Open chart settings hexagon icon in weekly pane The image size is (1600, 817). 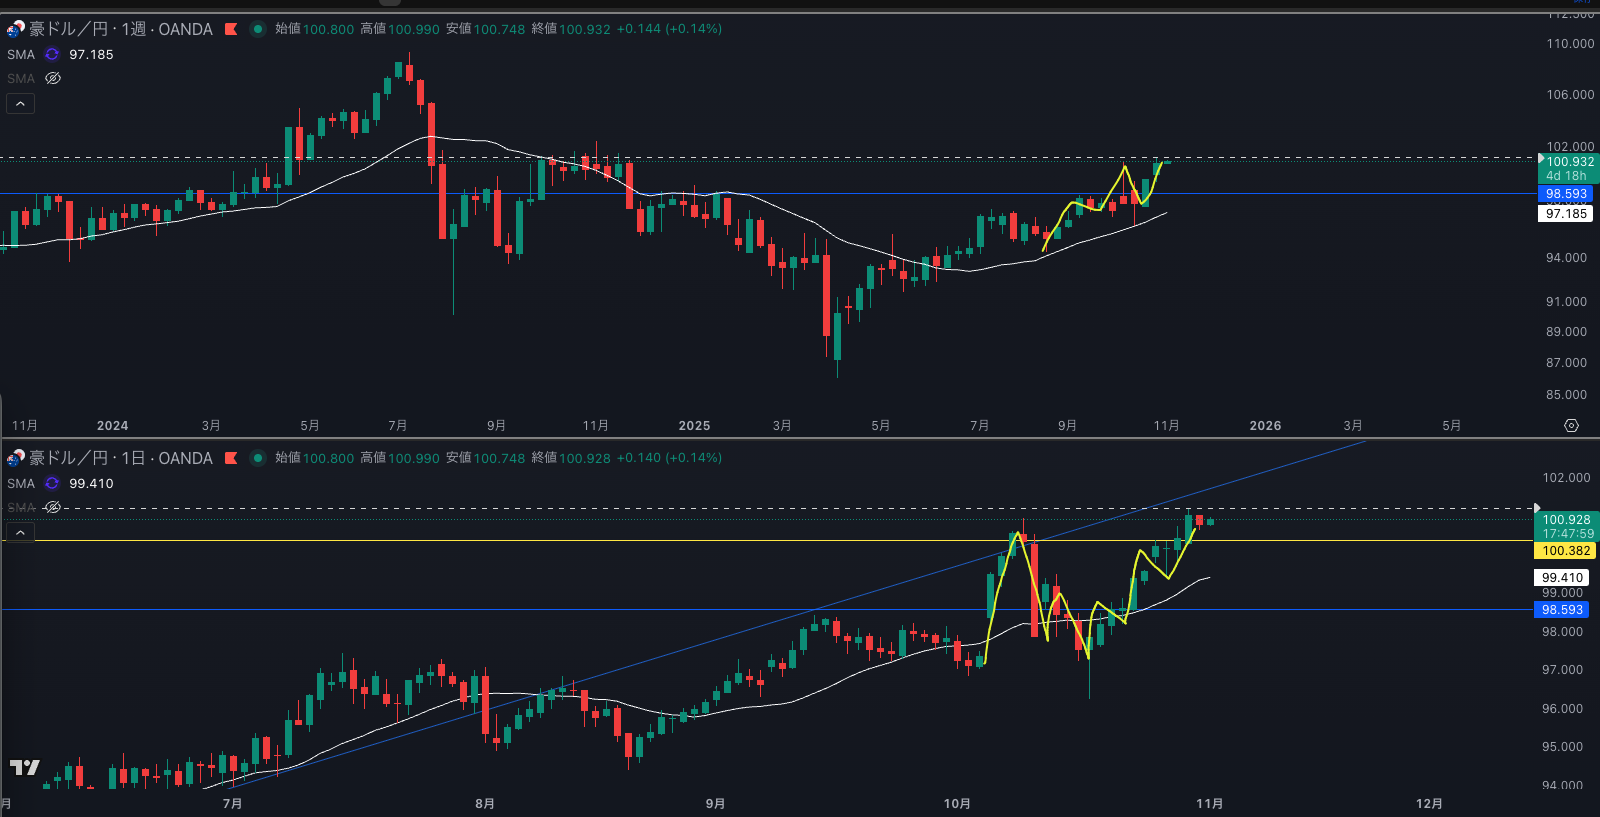[x=1571, y=426]
